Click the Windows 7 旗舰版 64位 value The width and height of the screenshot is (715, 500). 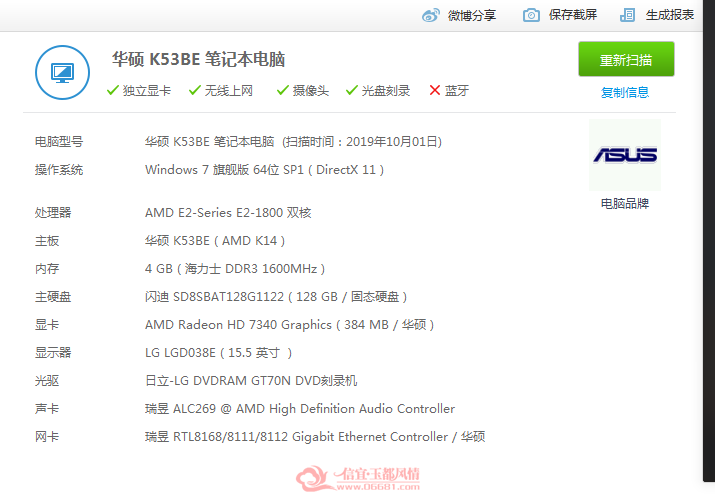pyautogui.click(x=264, y=170)
